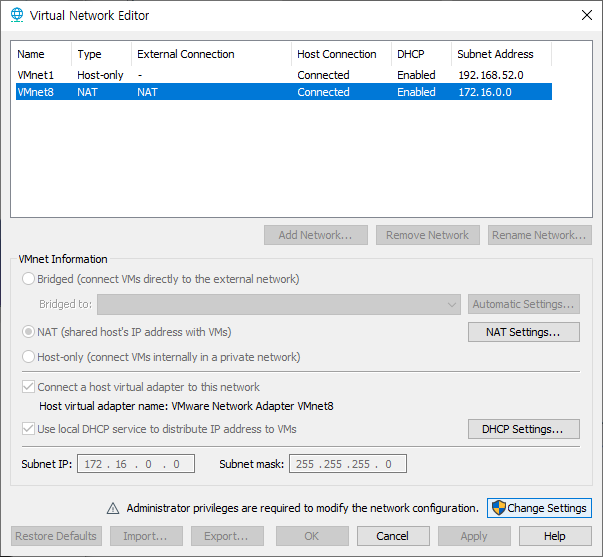Viewport: 603px width, 557px height.
Task: Select the NAT radio button
Action: click(28, 332)
